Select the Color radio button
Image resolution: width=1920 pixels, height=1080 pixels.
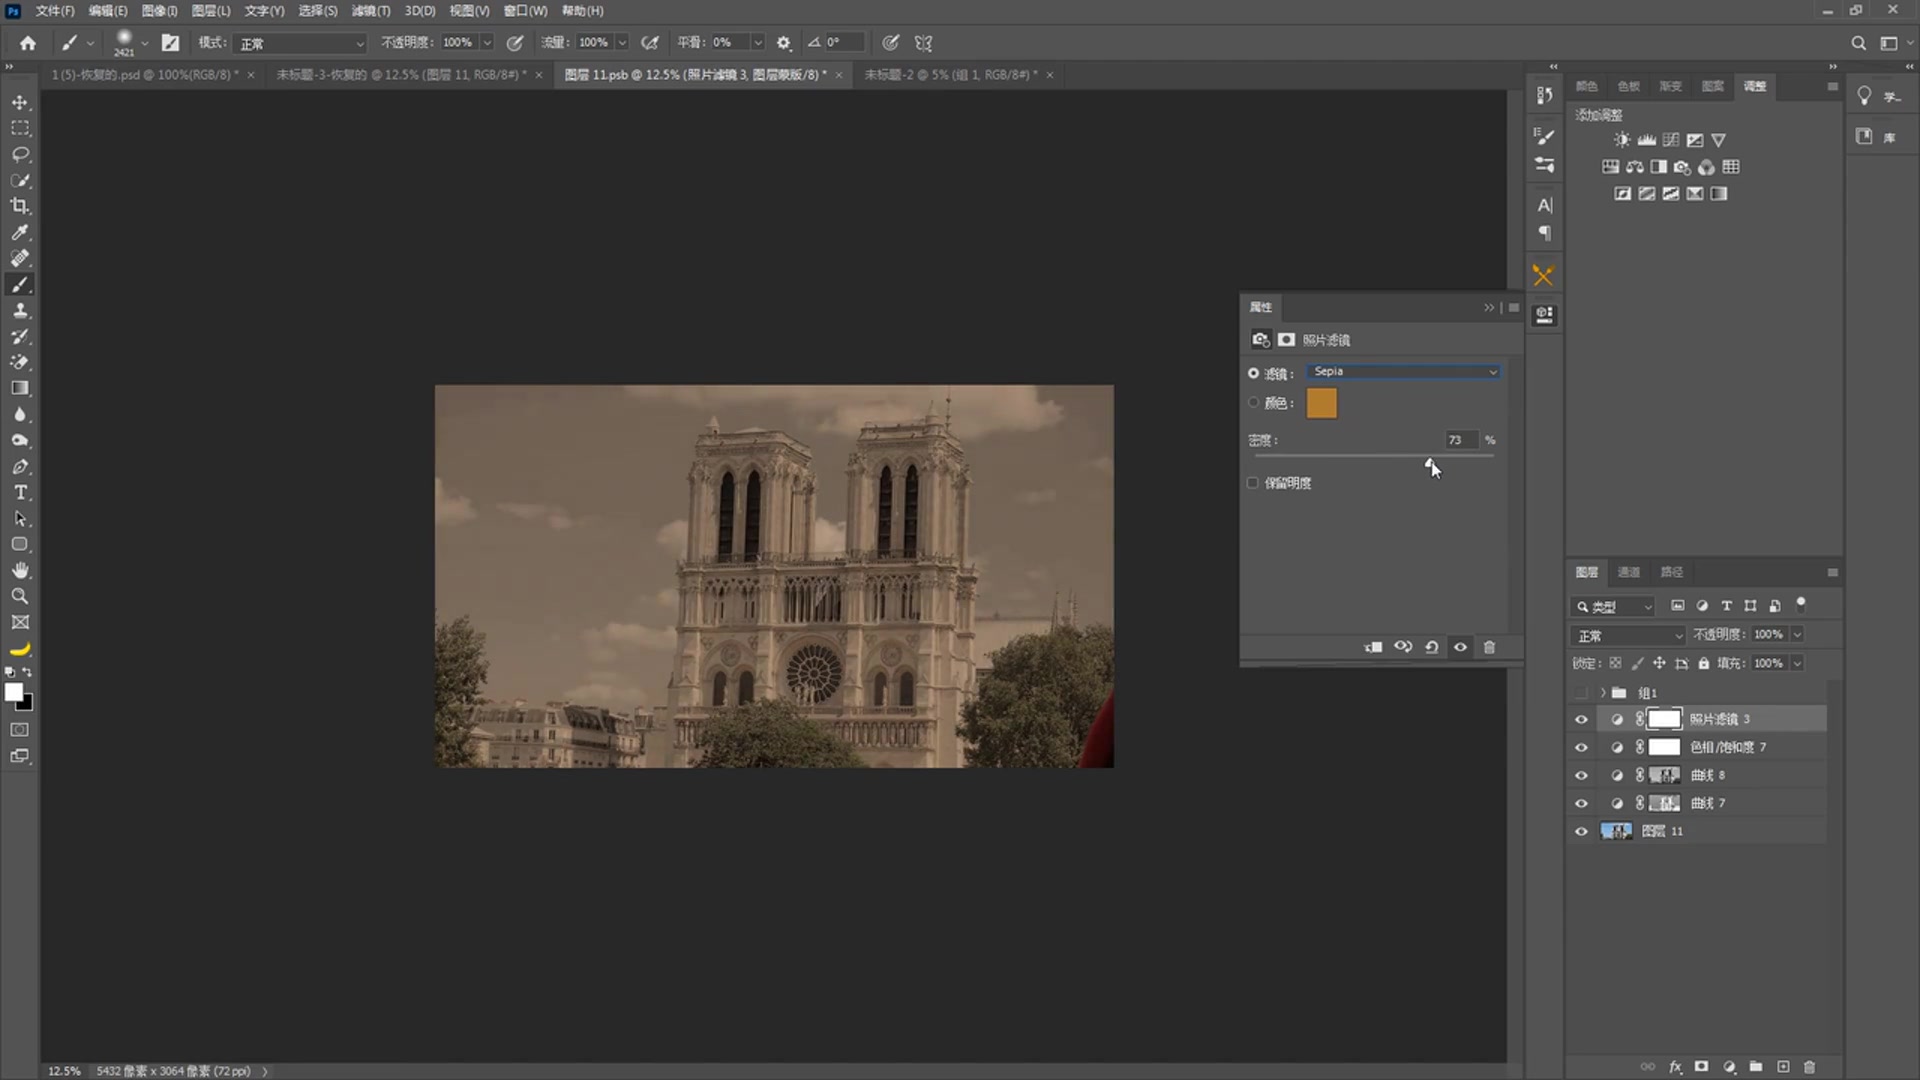(x=1253, y=403)
